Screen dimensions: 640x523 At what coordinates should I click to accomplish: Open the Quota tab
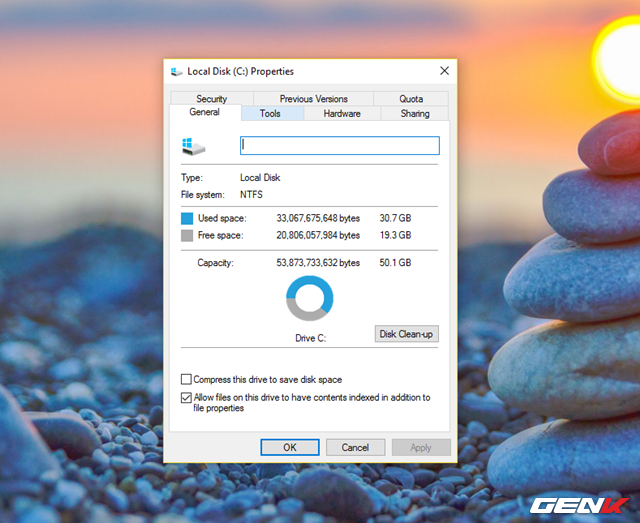click(x=411, y=99)
